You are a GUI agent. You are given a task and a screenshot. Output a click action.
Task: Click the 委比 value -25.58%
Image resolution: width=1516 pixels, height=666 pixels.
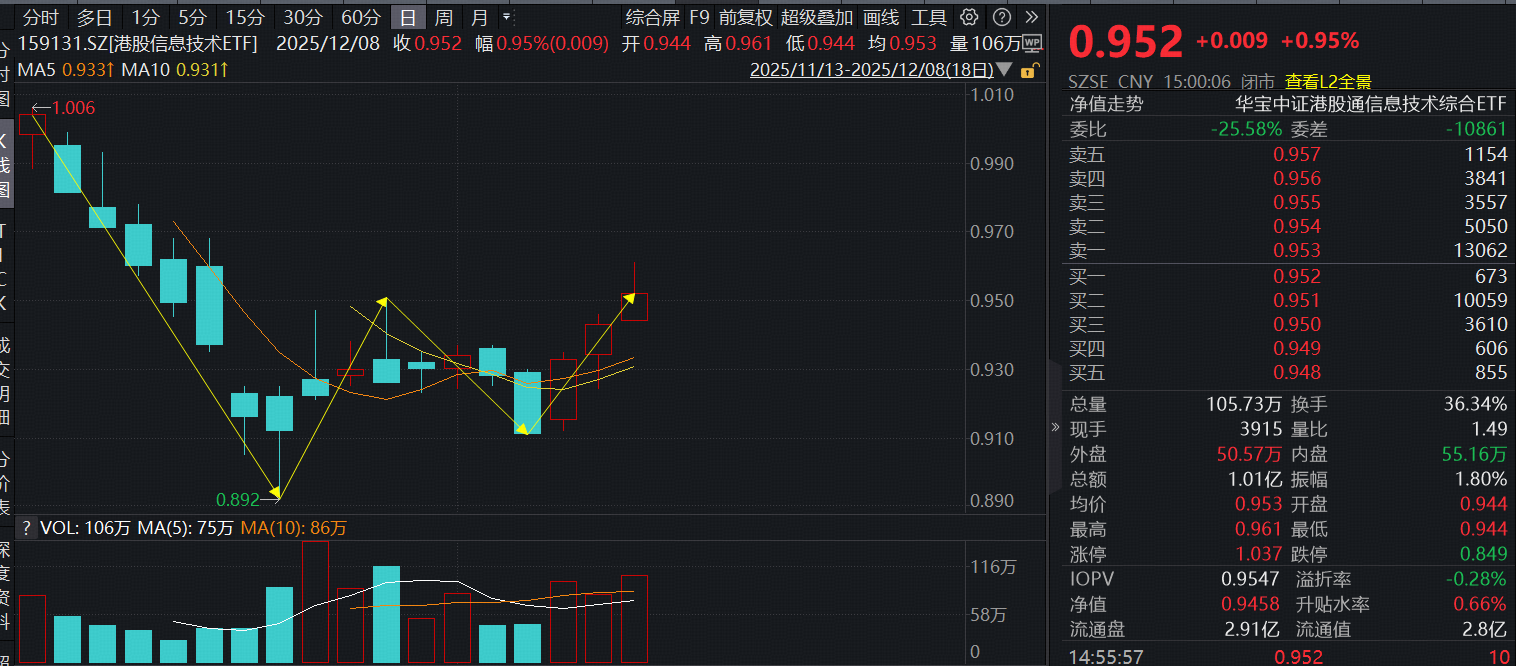point(1245,129)
